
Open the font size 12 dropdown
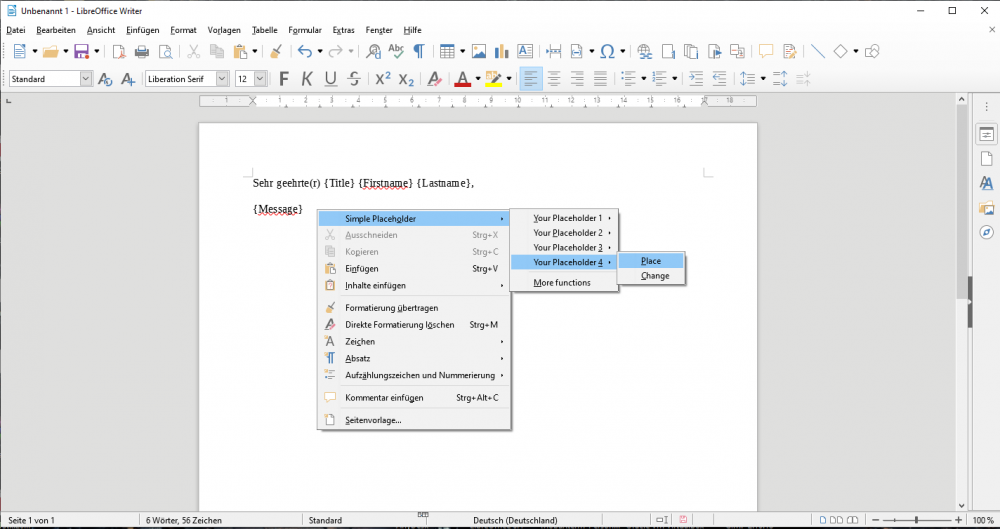click(x=260, y=79)
